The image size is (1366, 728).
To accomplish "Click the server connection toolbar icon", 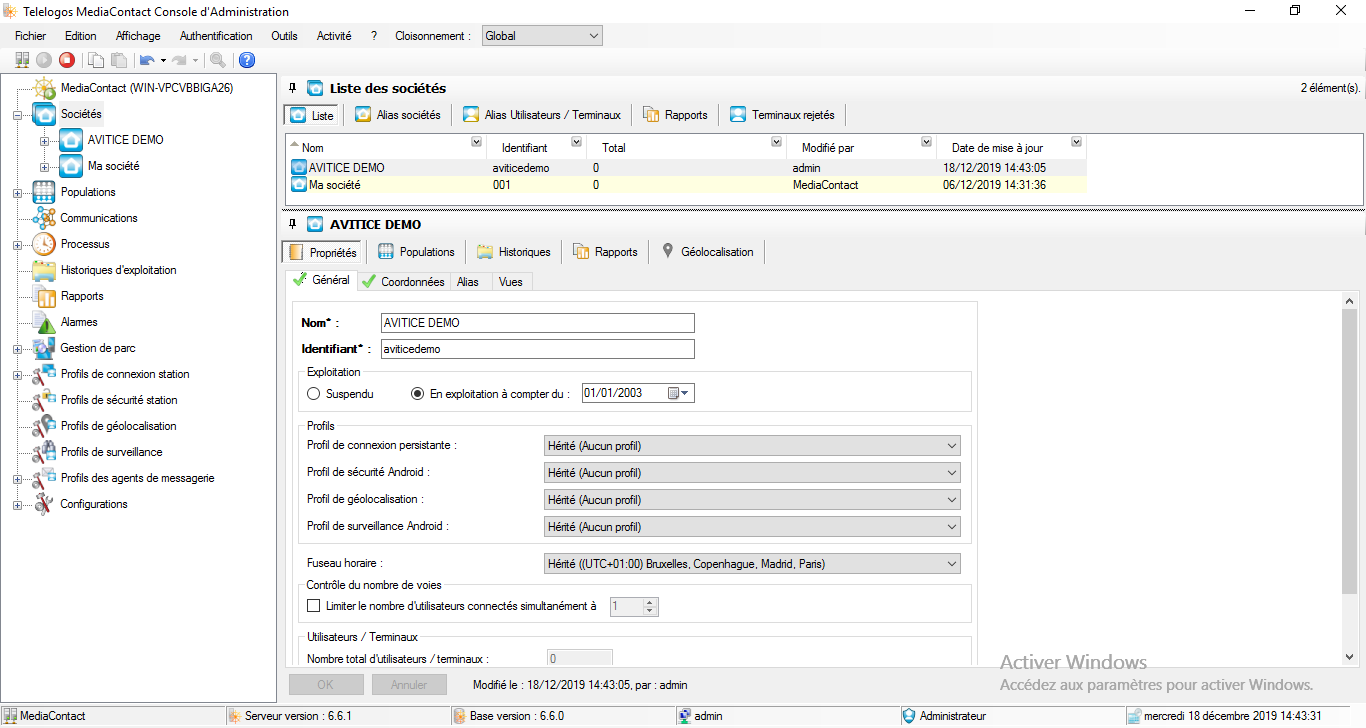I will 22,60.
